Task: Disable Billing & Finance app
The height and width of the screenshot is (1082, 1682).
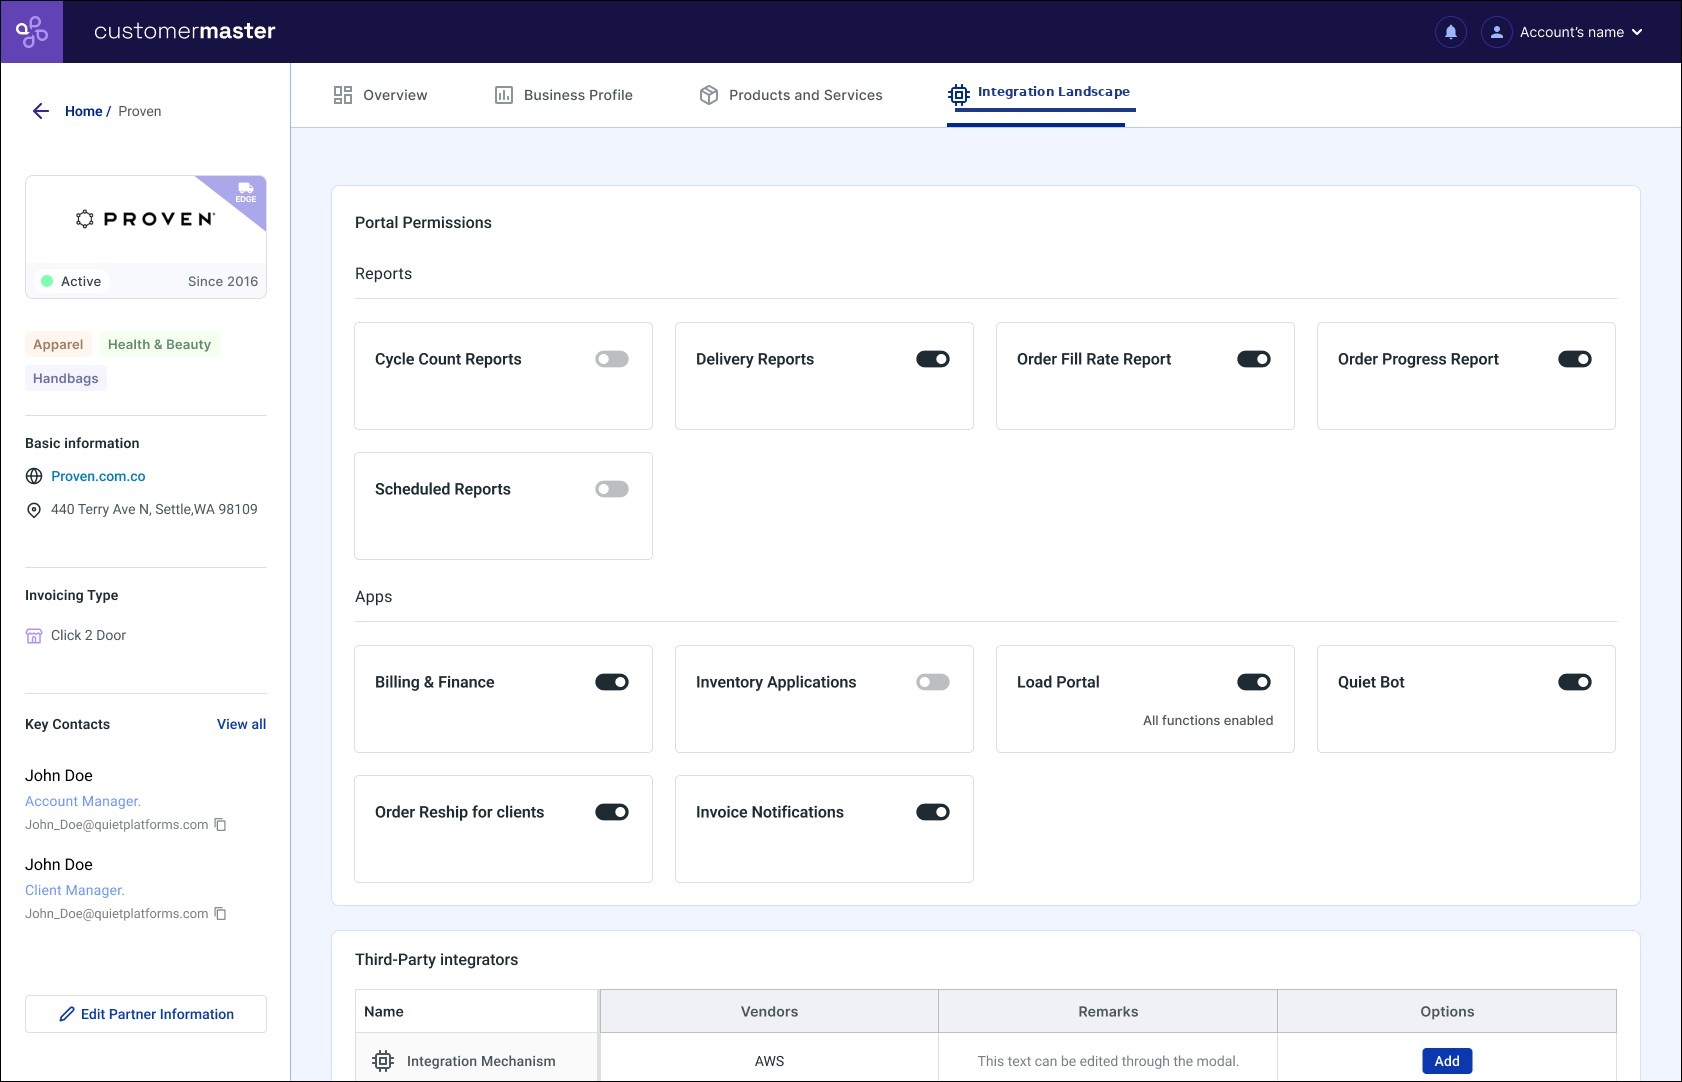Action: tap(612, 682)
